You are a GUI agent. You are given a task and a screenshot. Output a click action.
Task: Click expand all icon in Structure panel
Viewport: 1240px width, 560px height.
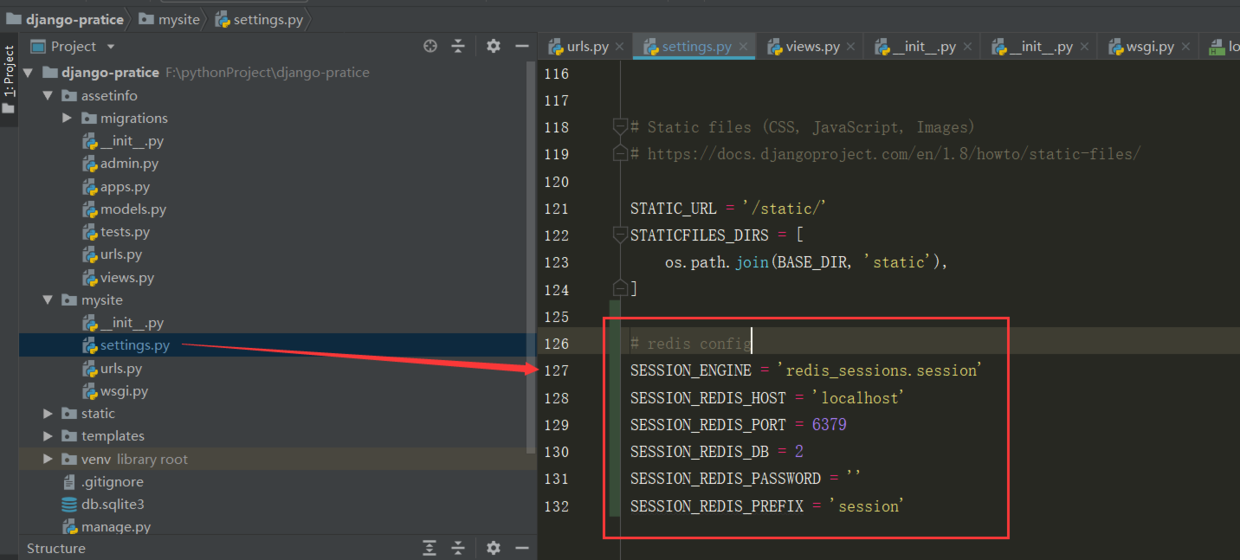[429, 548]
